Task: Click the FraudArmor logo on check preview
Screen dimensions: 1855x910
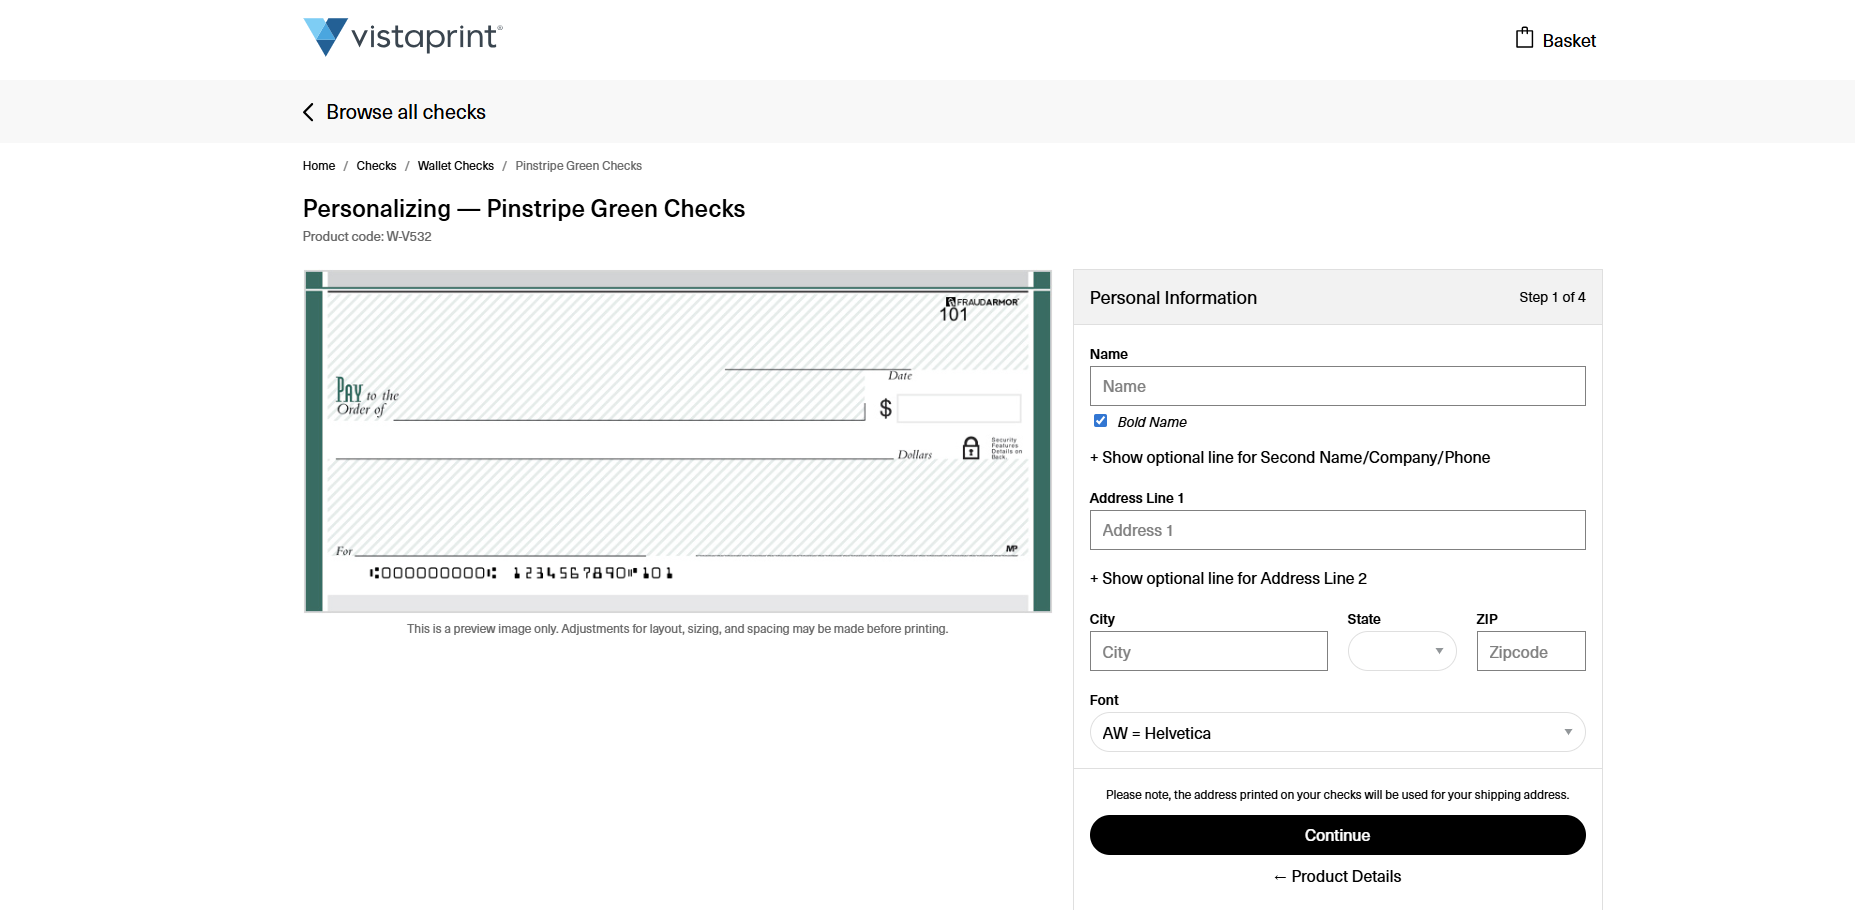Action: coord(982,301)
